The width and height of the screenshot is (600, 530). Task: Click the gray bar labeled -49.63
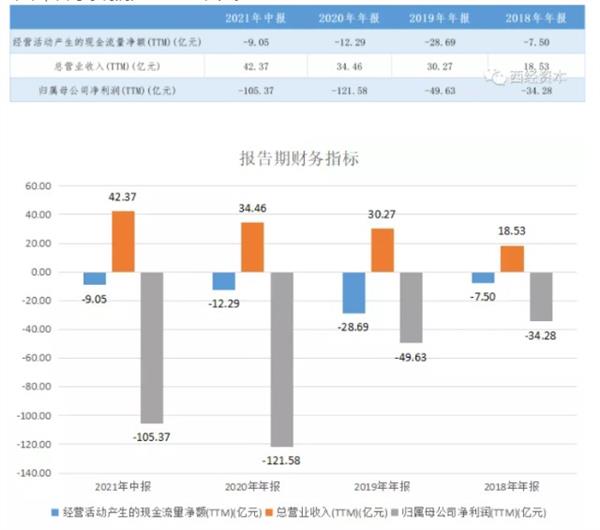click(411, 307)
